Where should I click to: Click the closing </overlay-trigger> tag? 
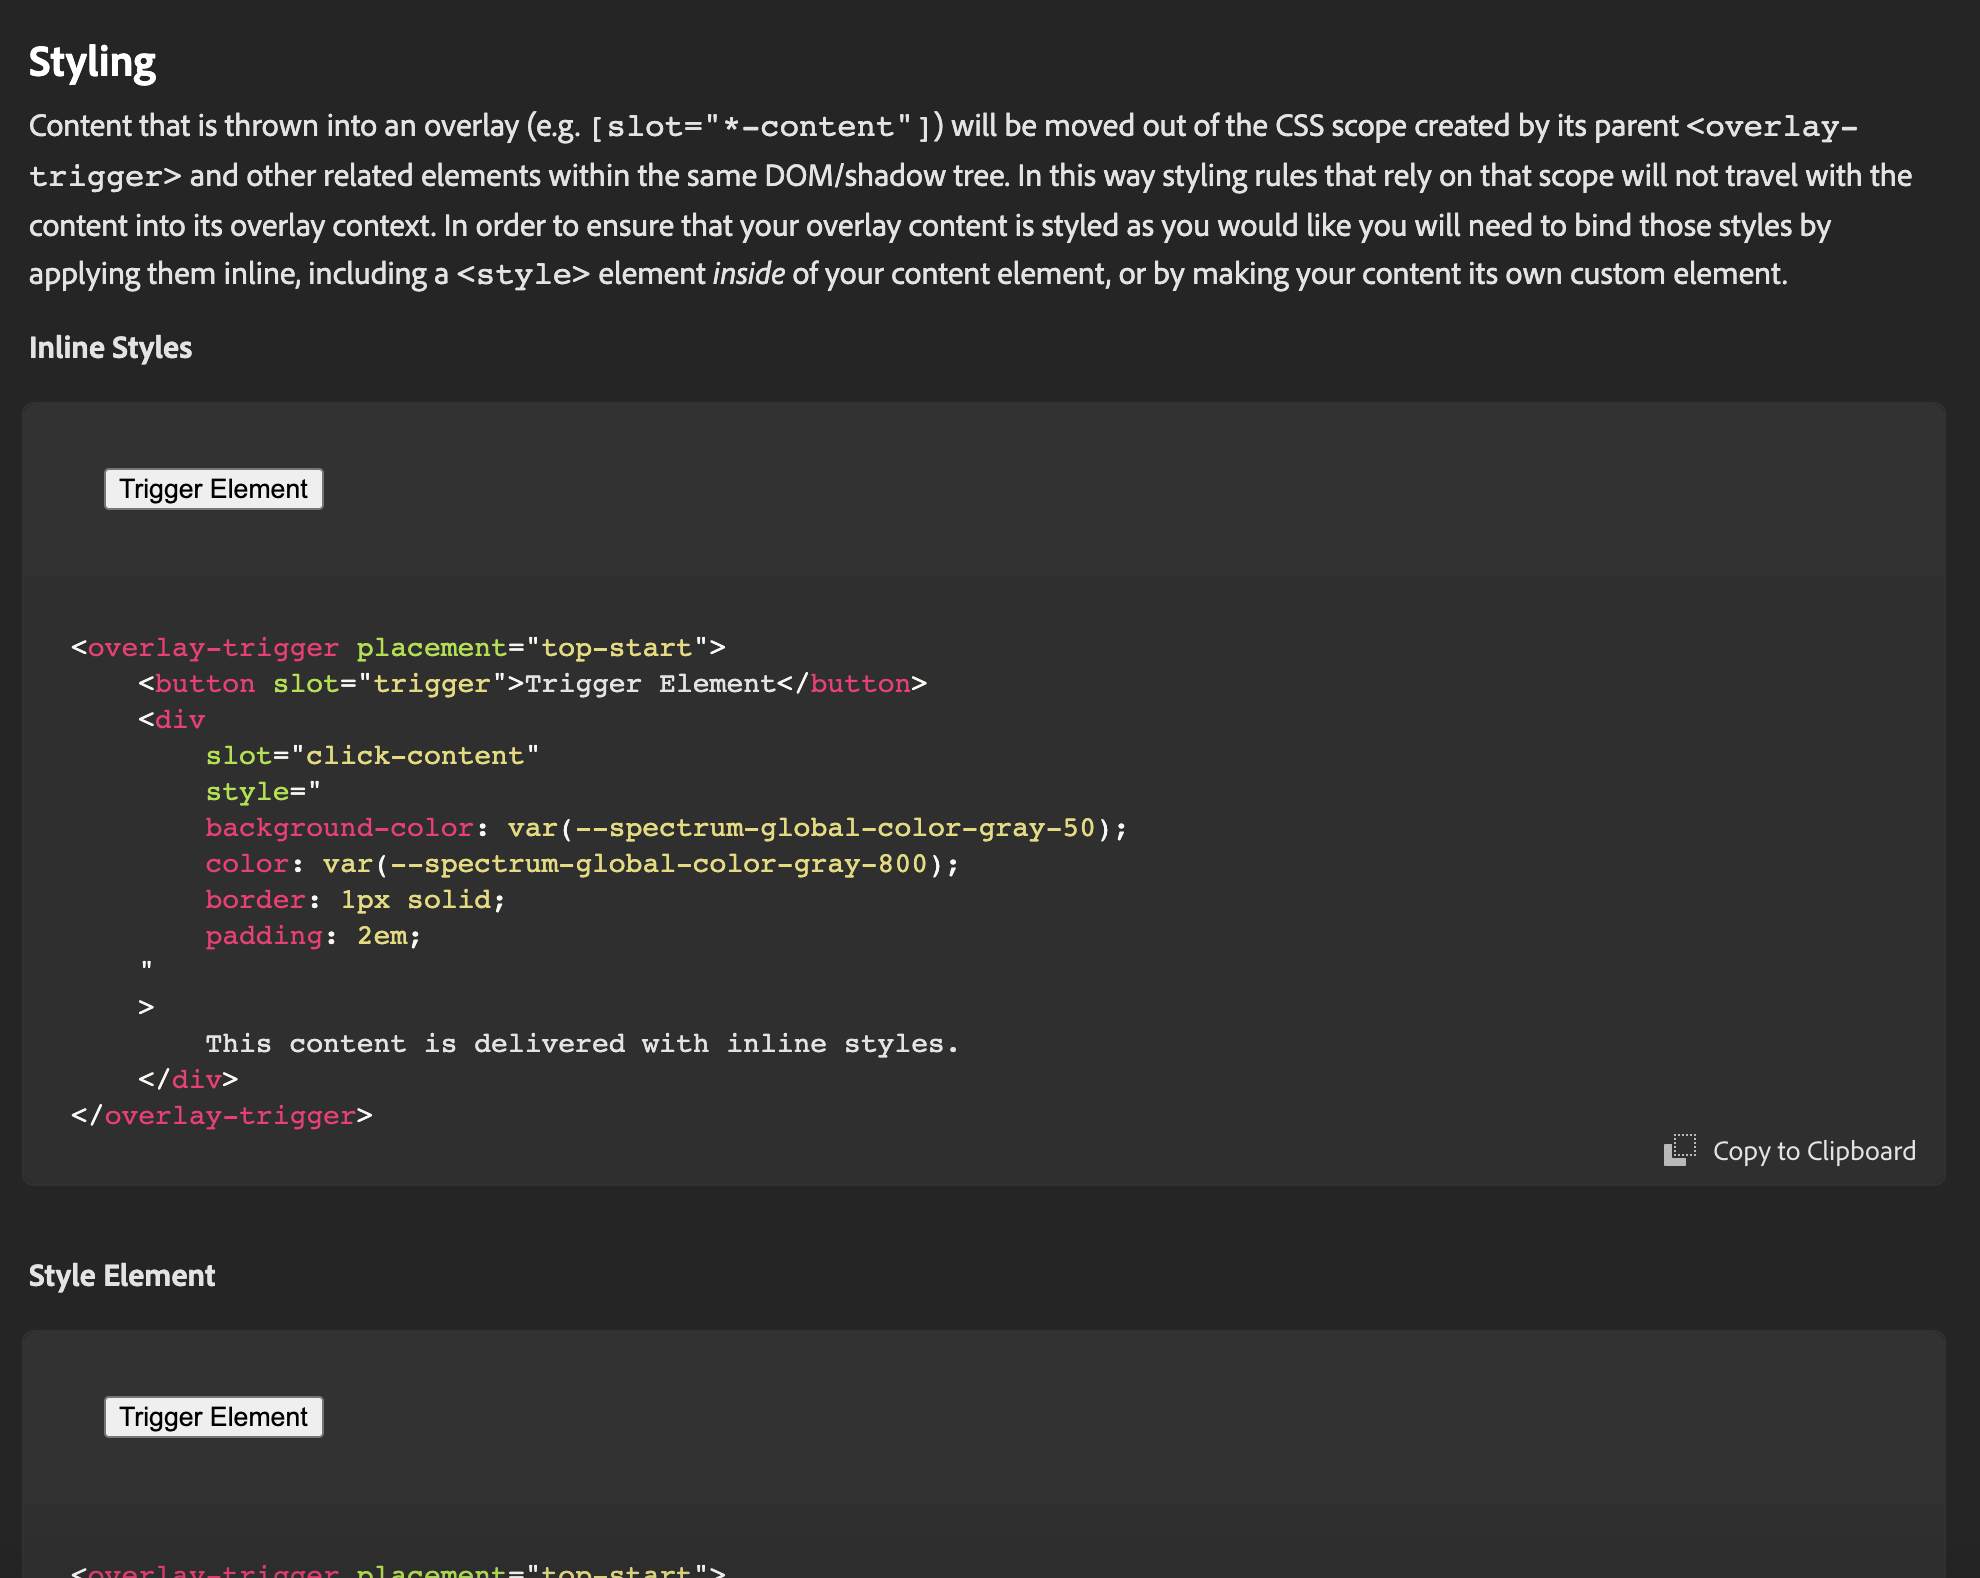[222, 1116]
